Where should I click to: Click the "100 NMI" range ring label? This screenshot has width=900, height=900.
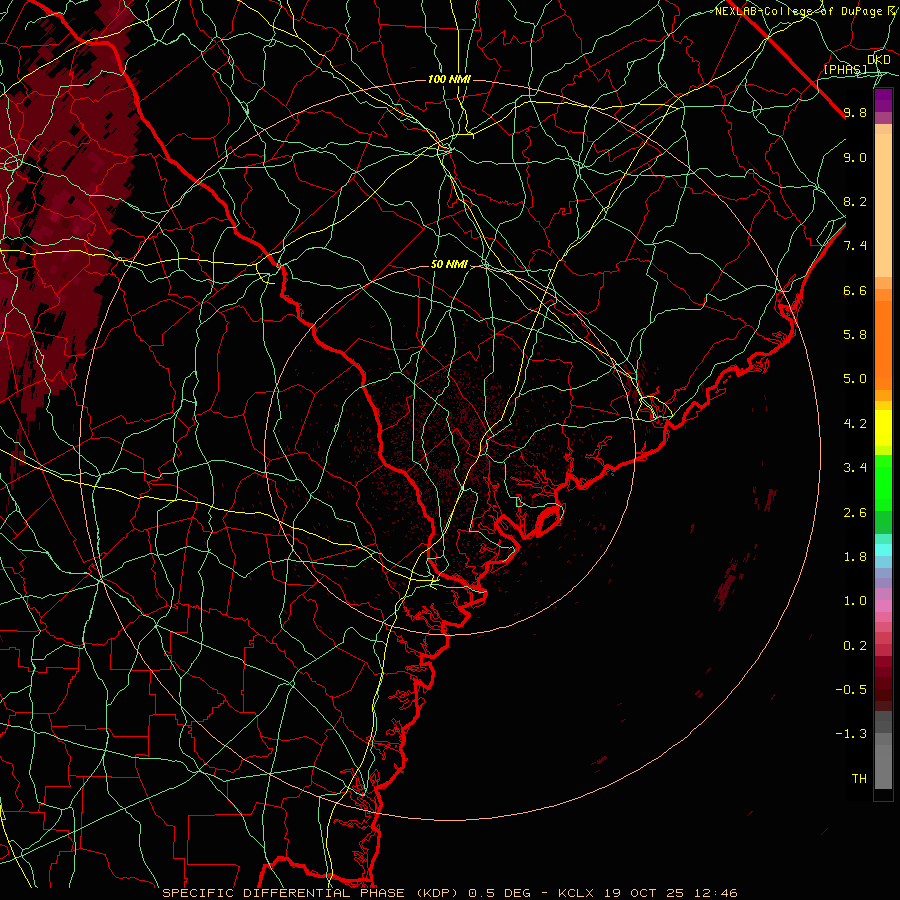coord(449,79)
